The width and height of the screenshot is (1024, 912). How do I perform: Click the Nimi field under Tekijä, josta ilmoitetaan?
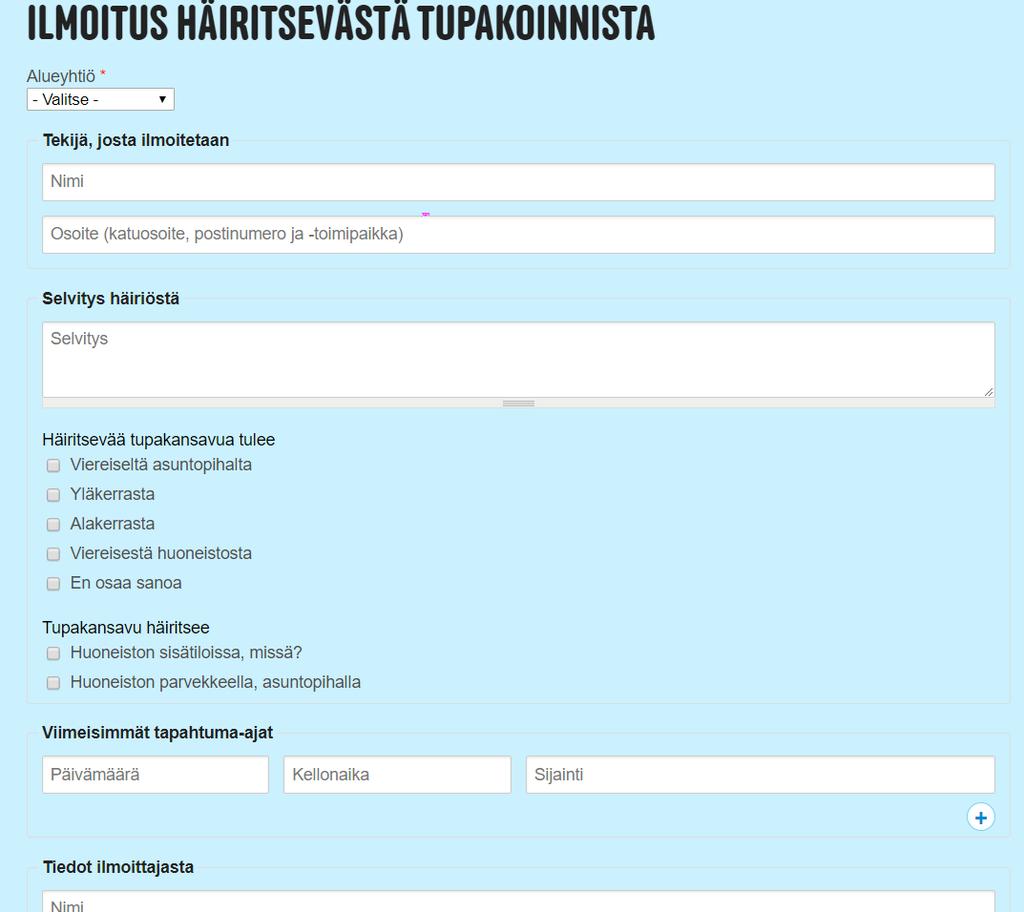pyautogui.click(x=519, y=182)
